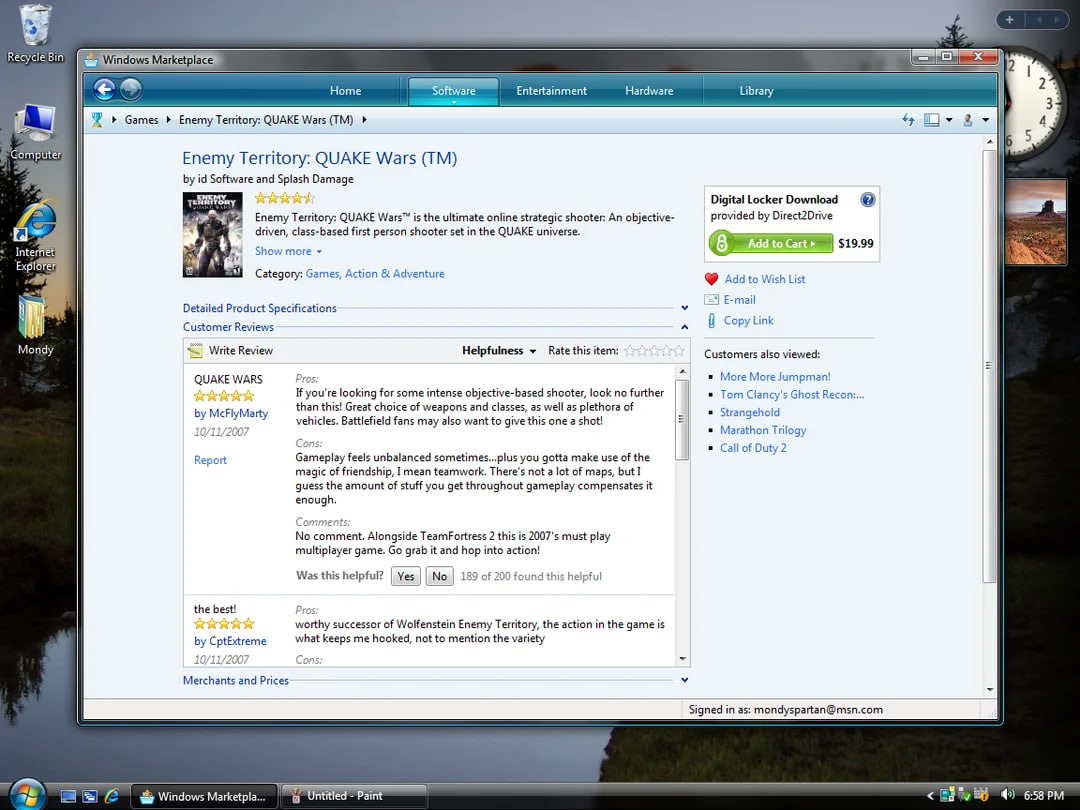Open reviewer McFlyMarty's profile

(238, 413)
